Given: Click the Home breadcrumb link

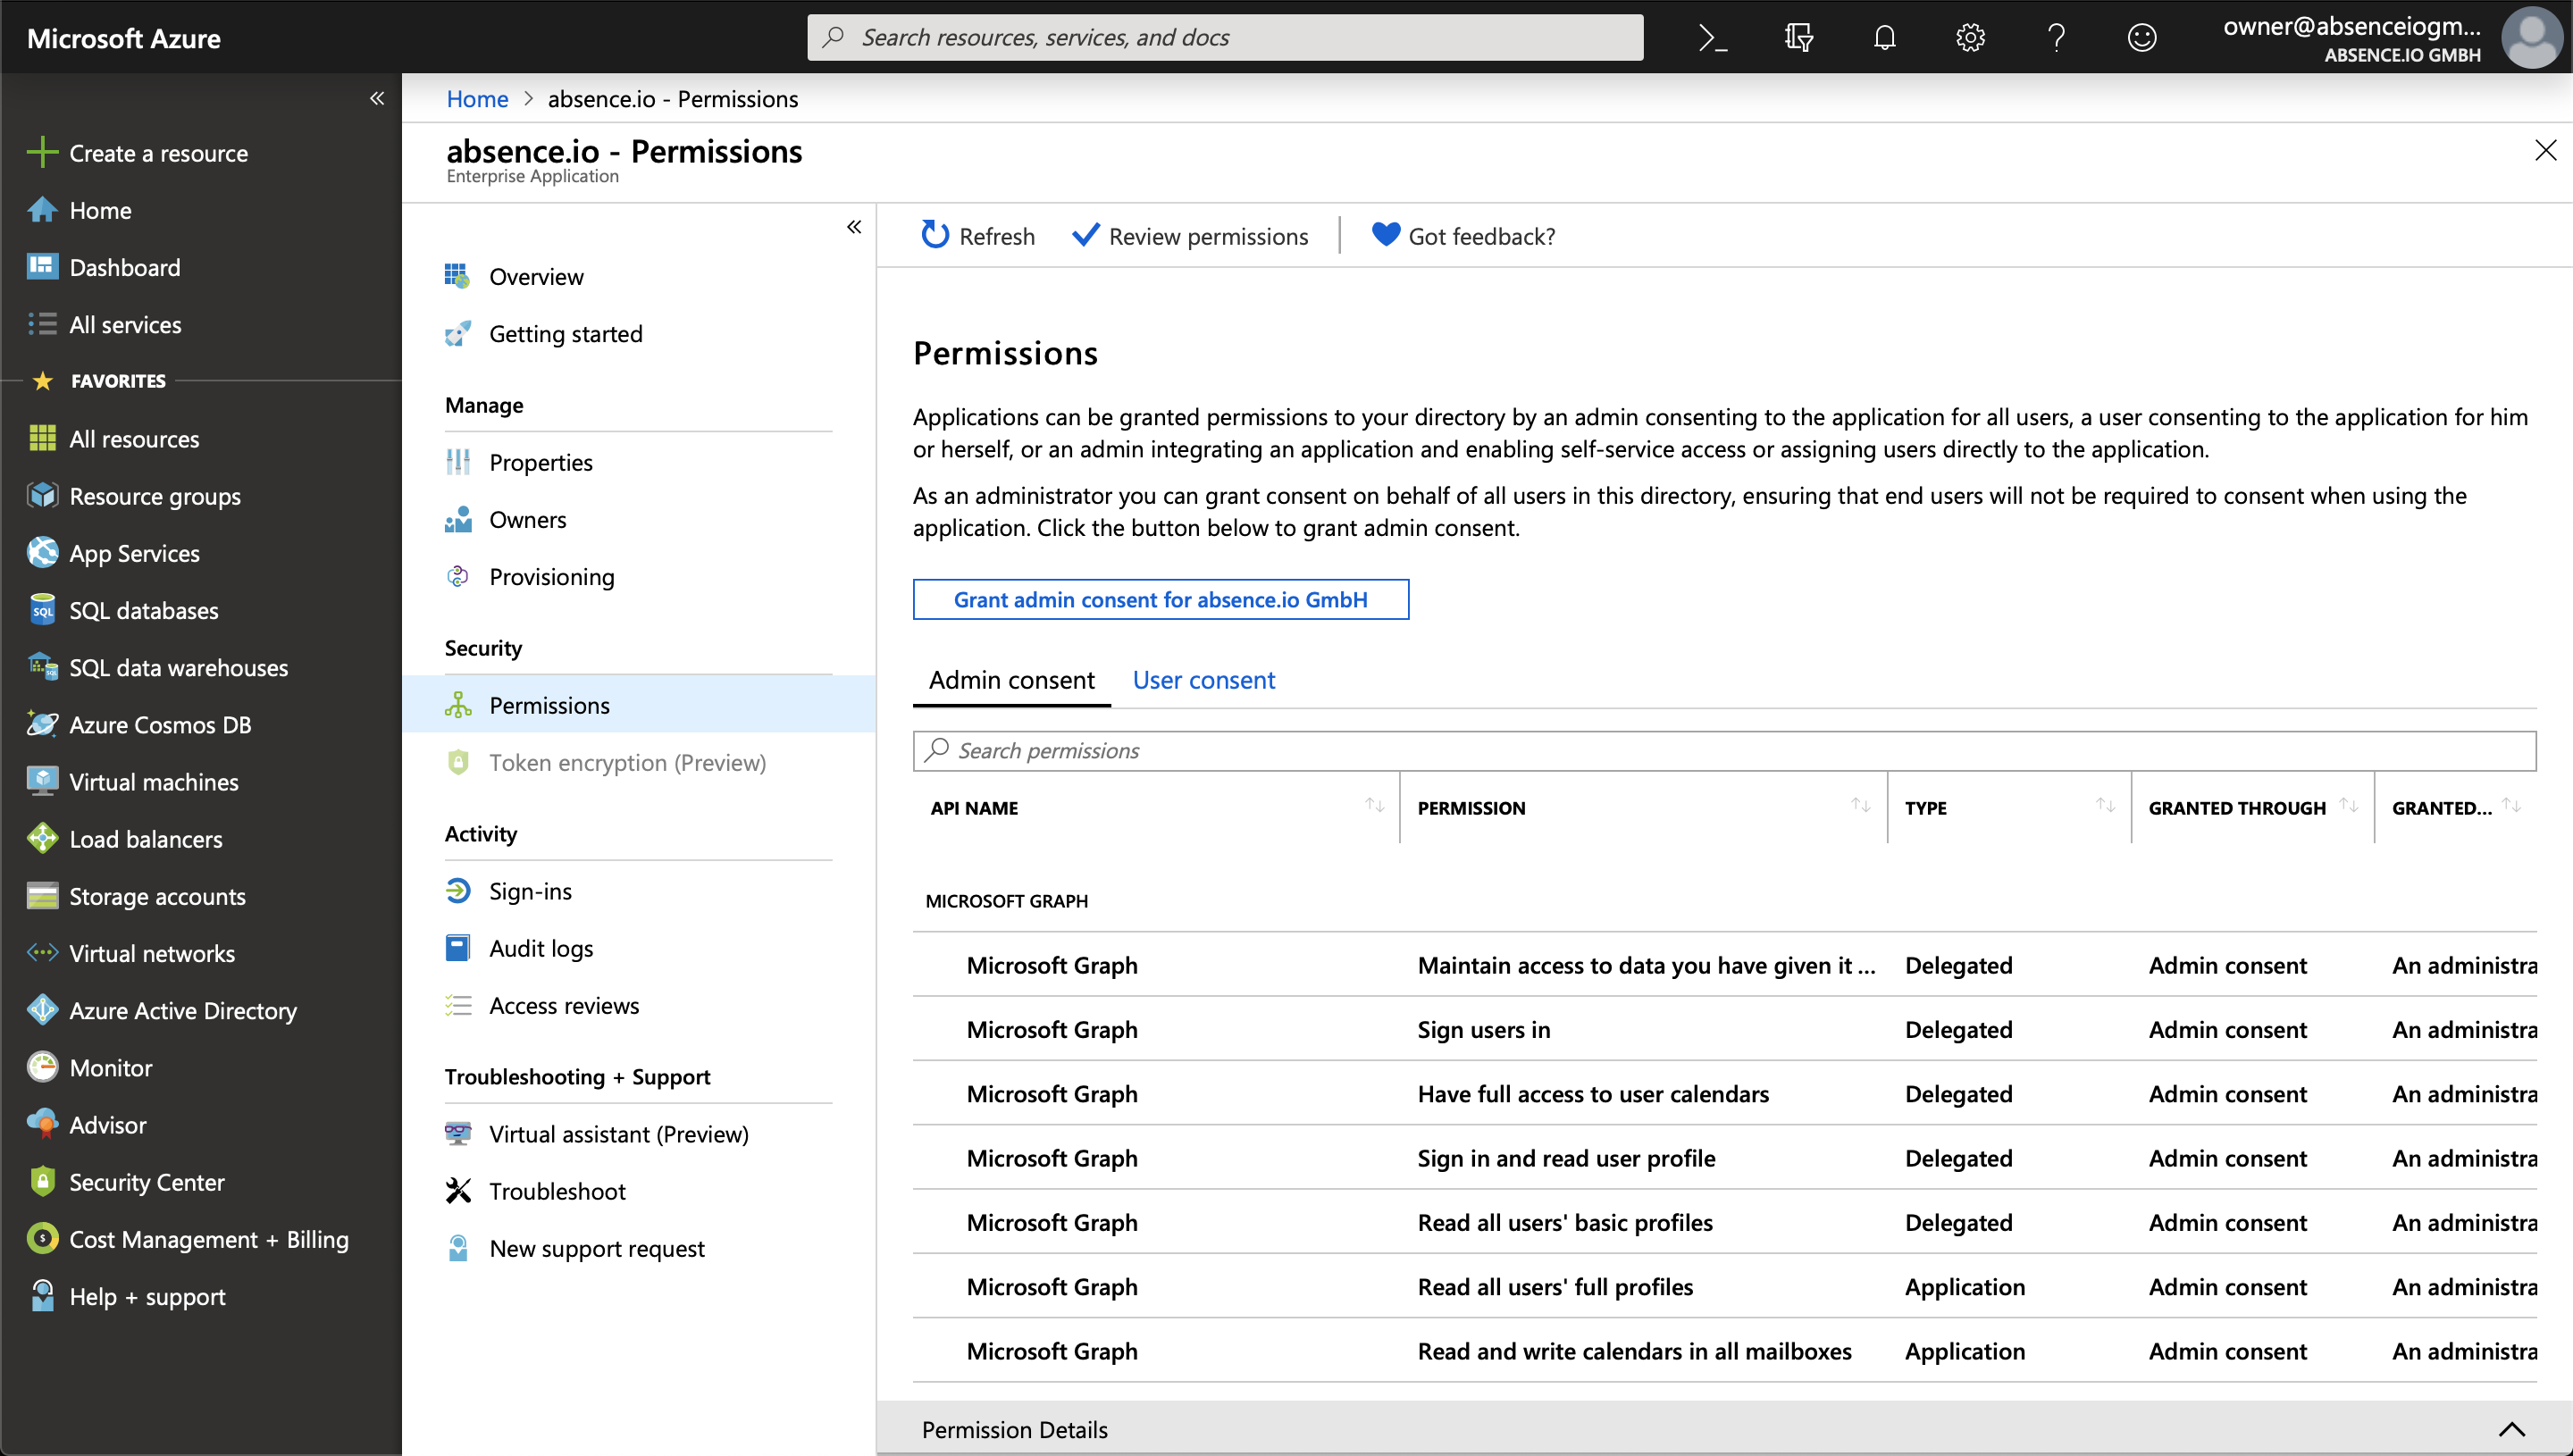Looking at the screenshot, I should pyautogui.click(x=477, y=99).
